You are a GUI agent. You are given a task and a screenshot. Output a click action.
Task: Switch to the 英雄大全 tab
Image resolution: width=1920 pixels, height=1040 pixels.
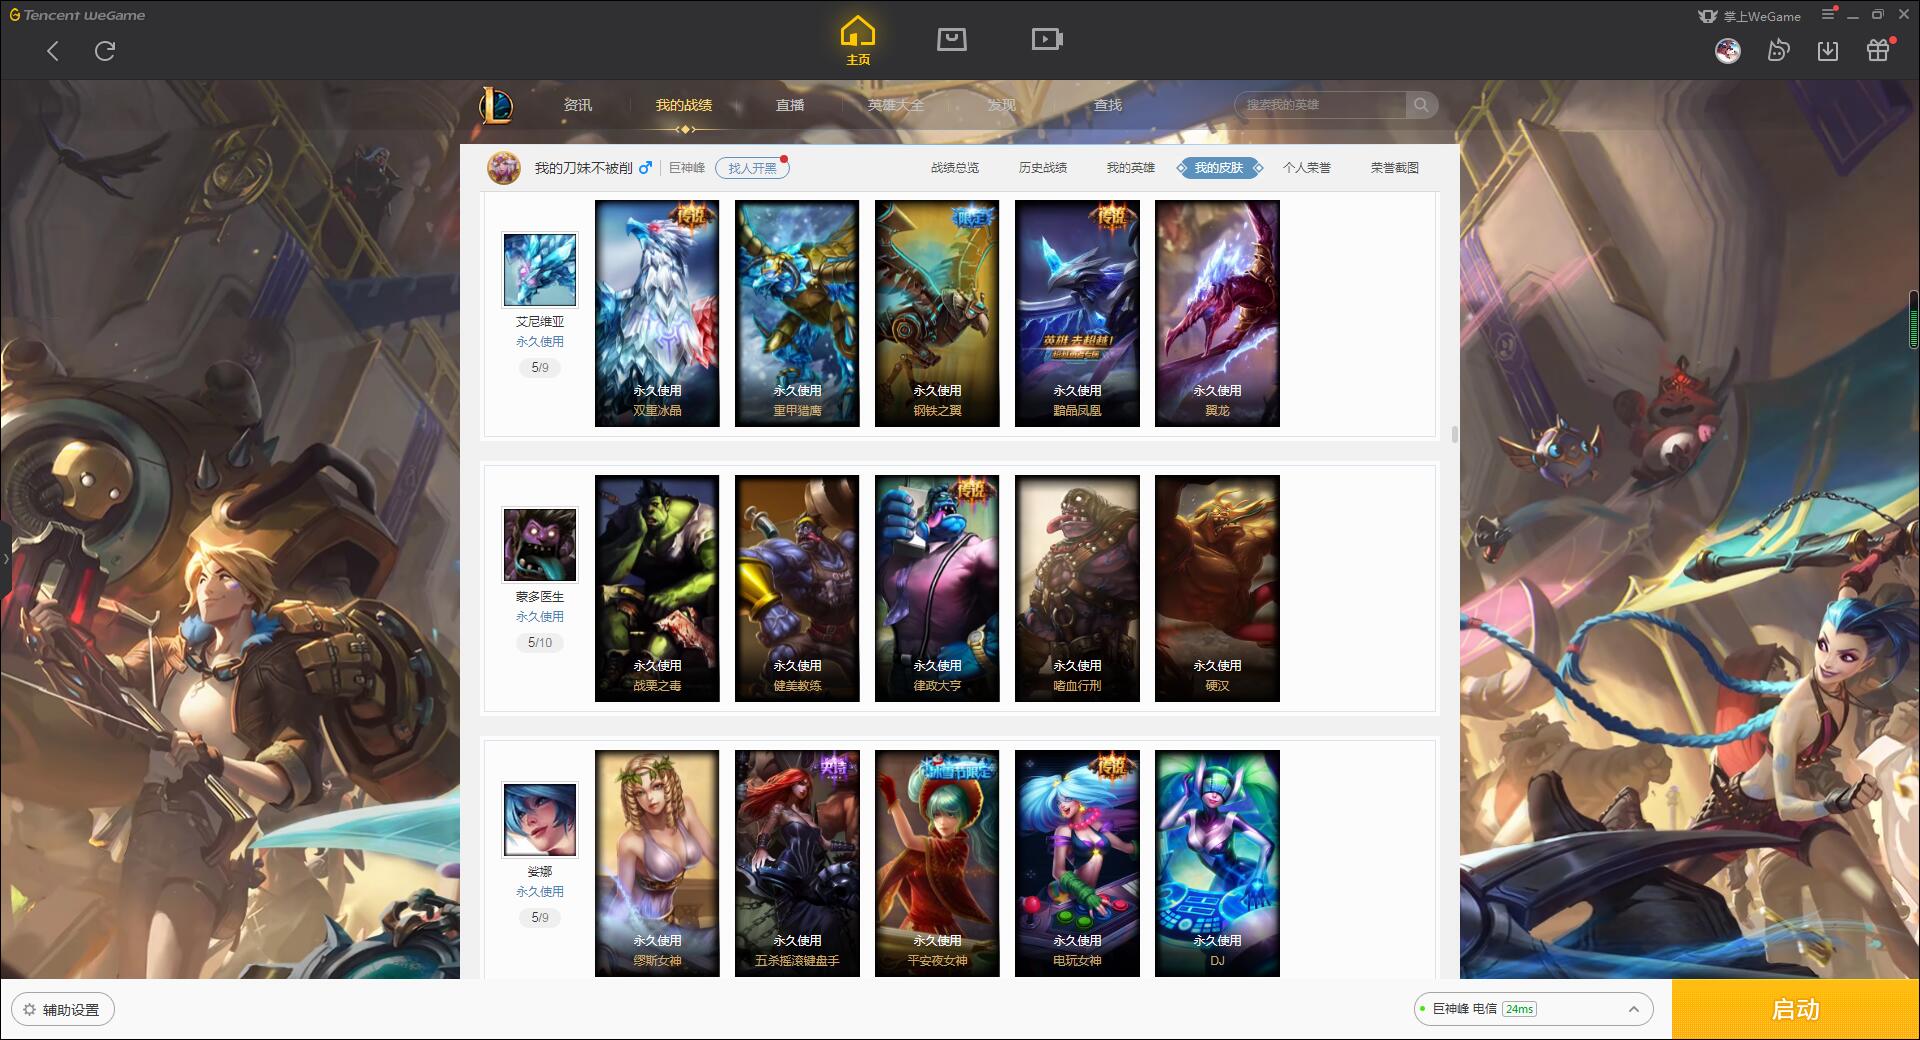[x=896, y=105]
